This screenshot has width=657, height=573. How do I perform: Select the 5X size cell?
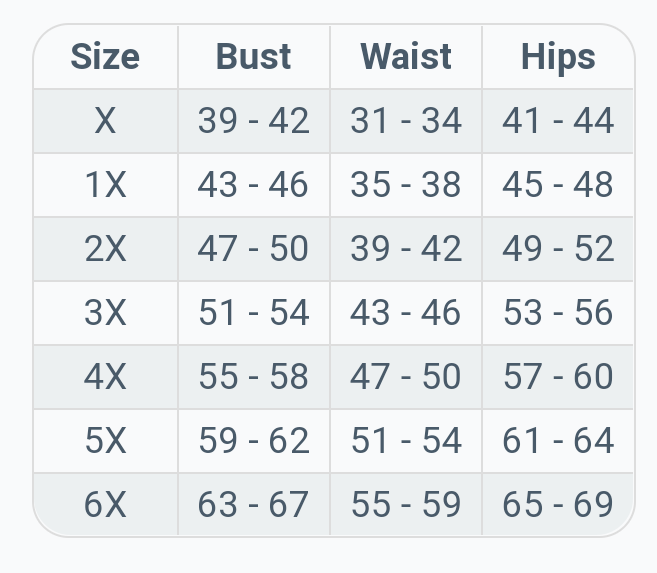tap(105, 441)
